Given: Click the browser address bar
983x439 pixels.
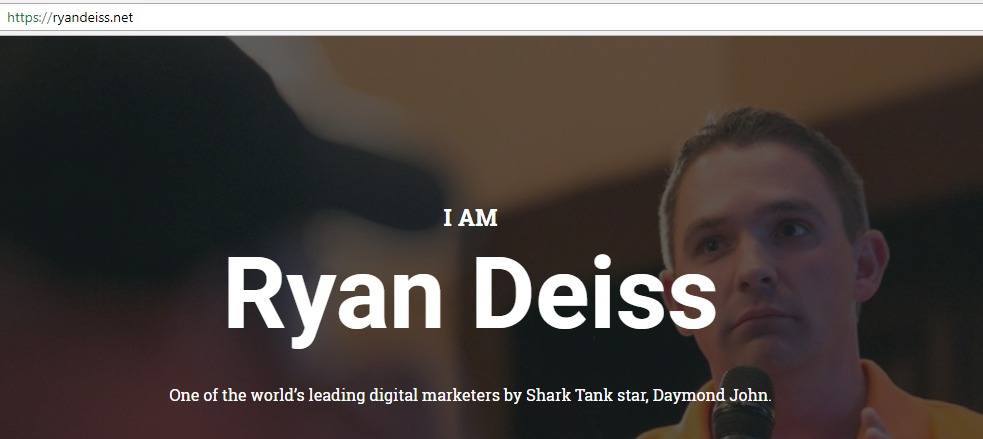Looking at the screenshot, I should [x=492, y=18].
